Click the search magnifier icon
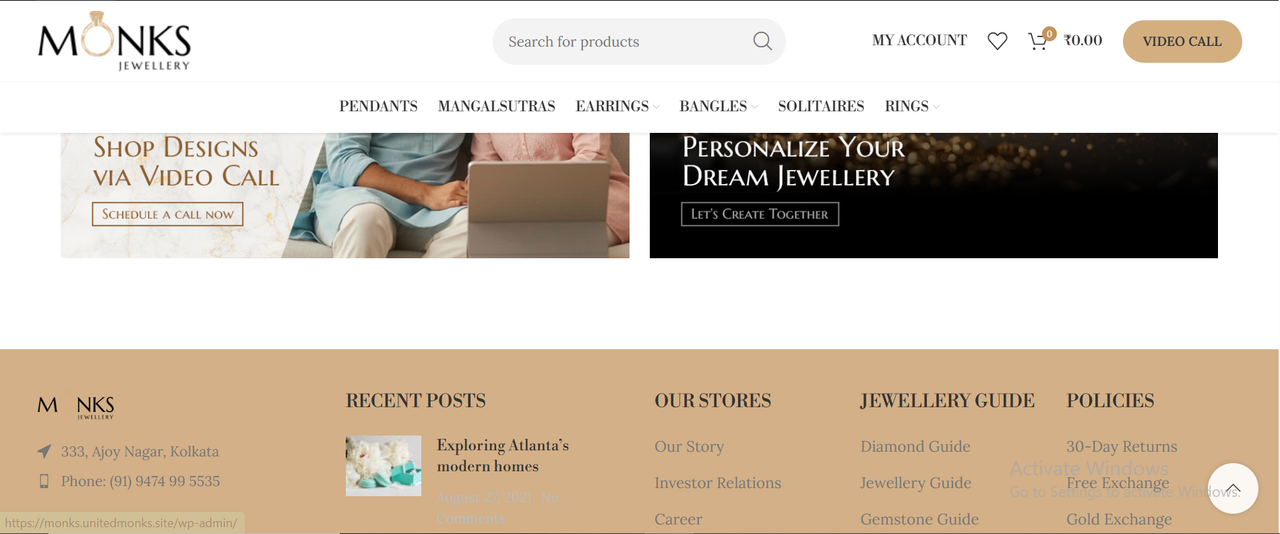 point(762,41)
